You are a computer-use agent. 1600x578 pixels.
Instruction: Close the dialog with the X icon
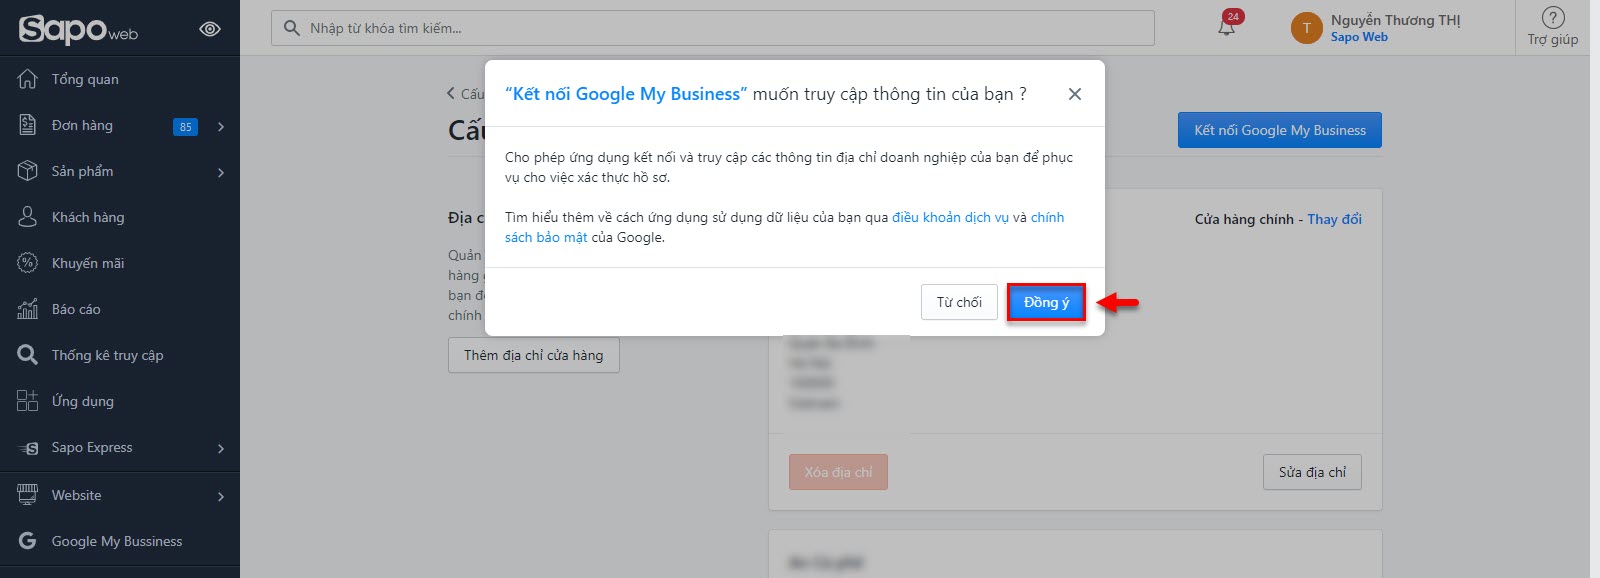(x=1075, y=94)
